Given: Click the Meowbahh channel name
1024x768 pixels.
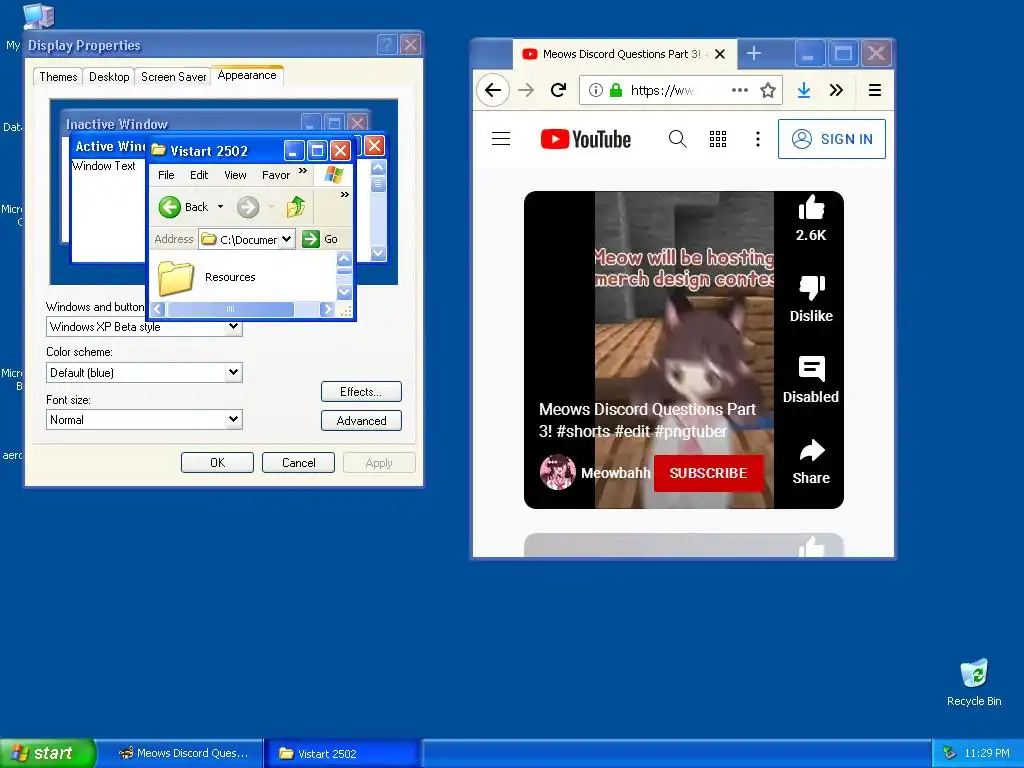Looking at the screenshot, I should (616, 473).
